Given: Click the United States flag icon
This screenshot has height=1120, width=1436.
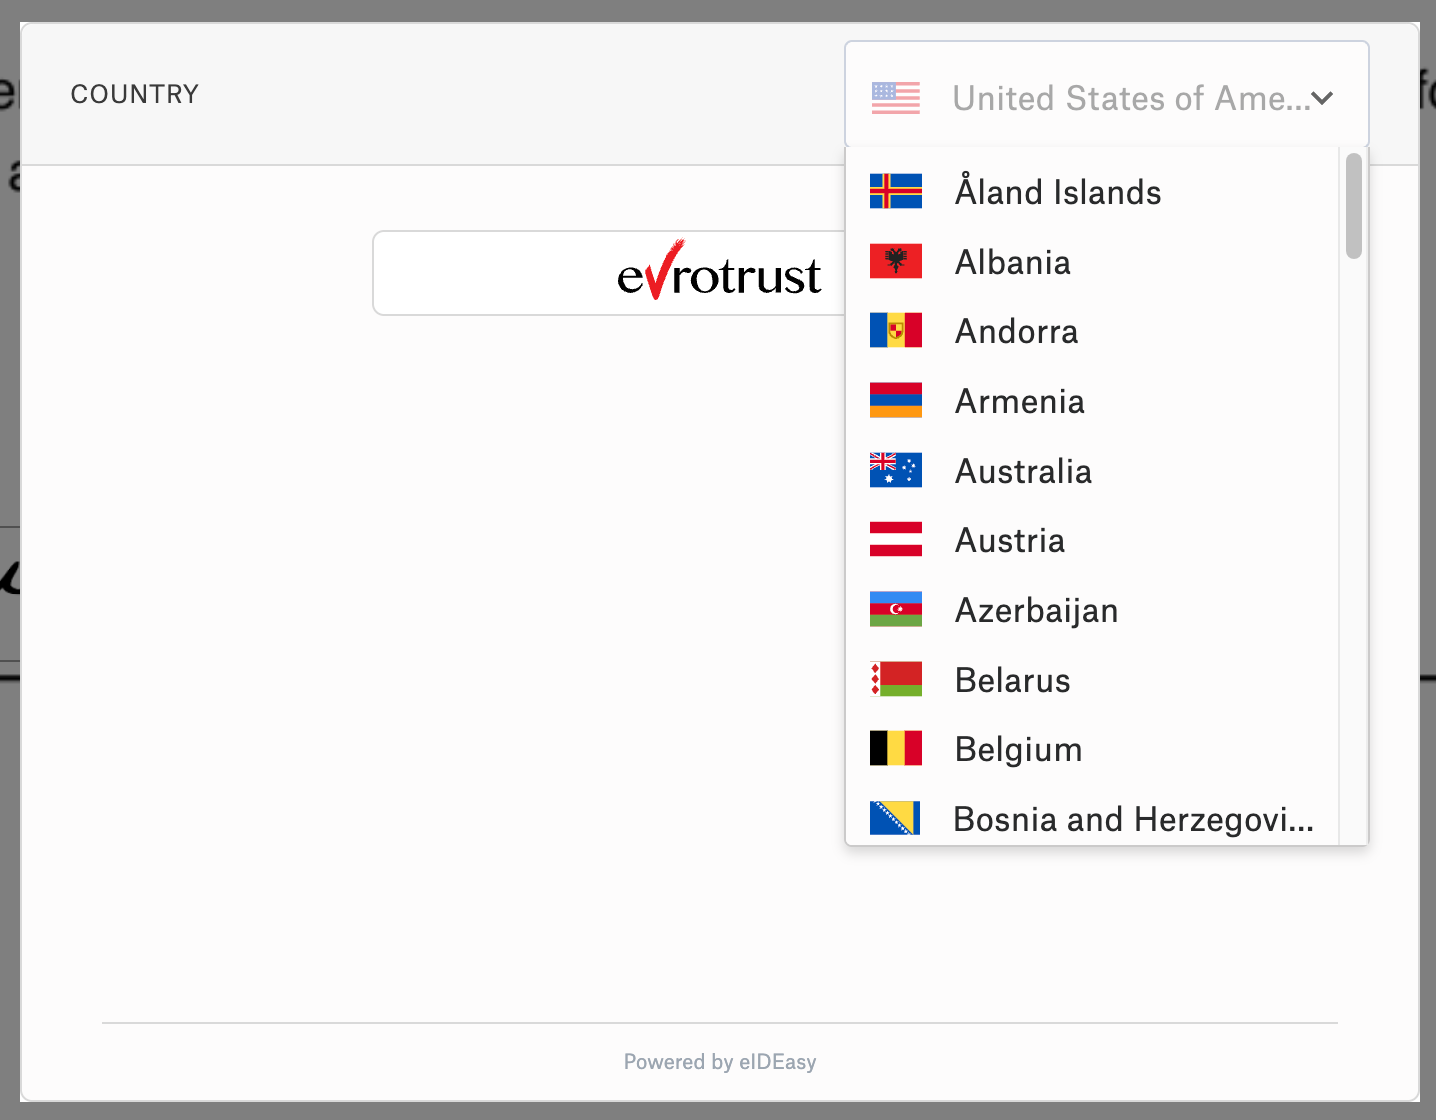Looking at the screenshot, I should [895, 98].
